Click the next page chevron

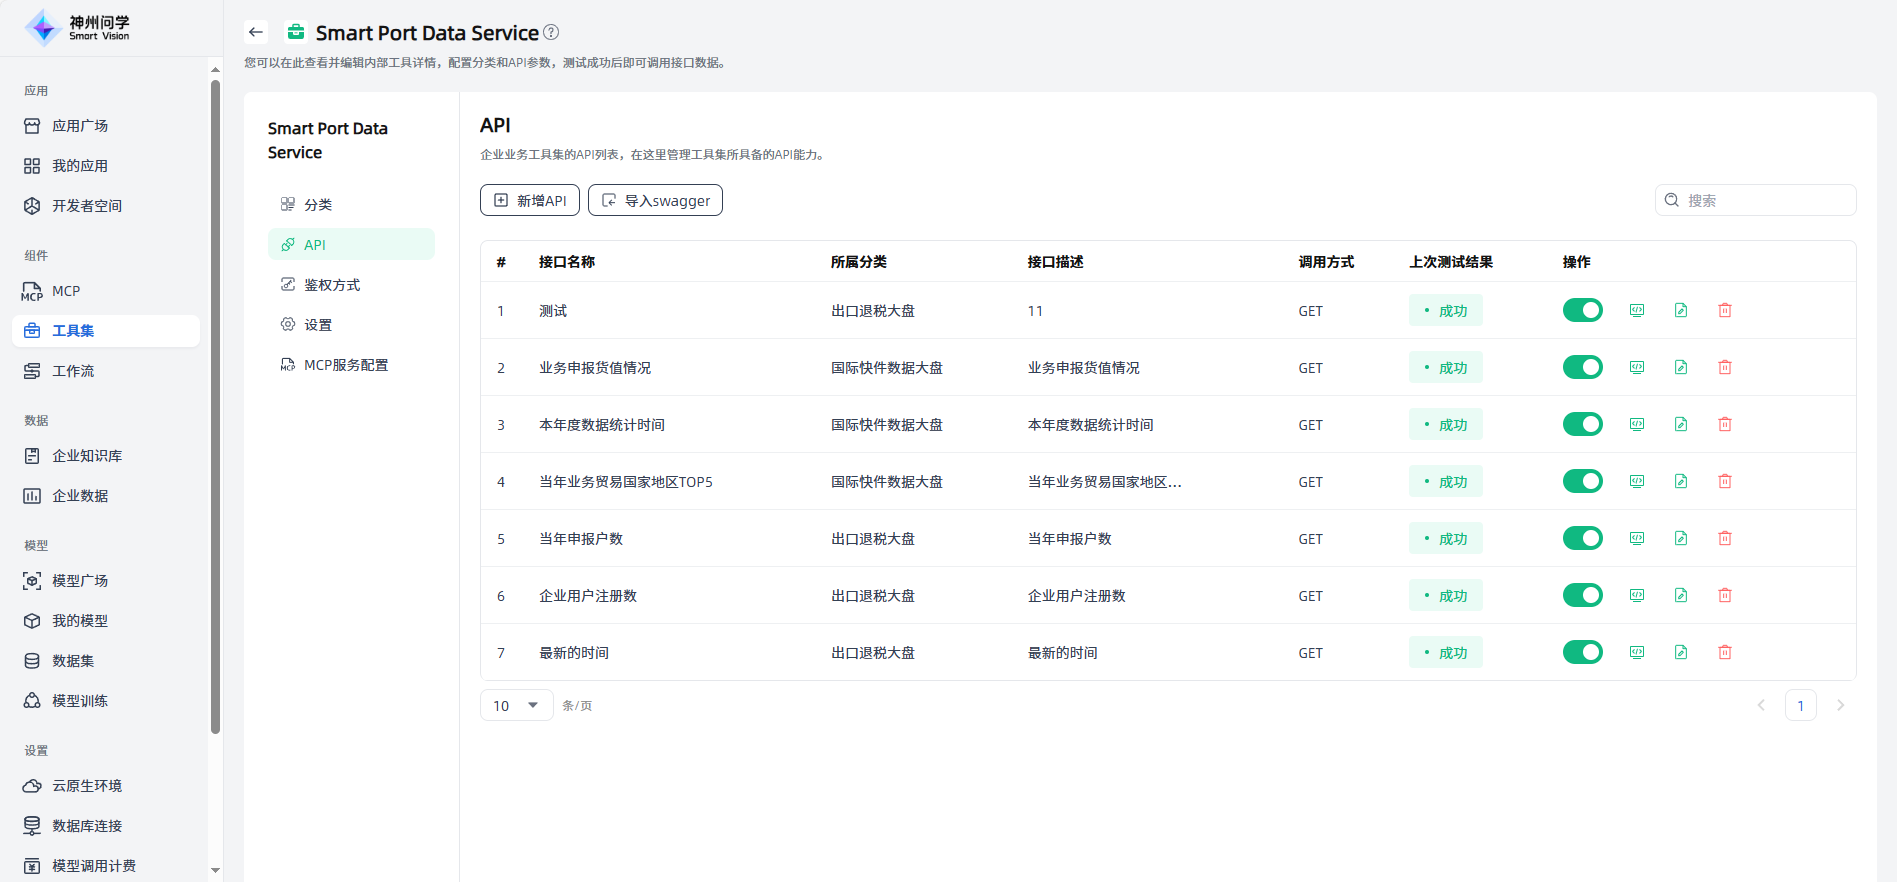[1840, 705]
